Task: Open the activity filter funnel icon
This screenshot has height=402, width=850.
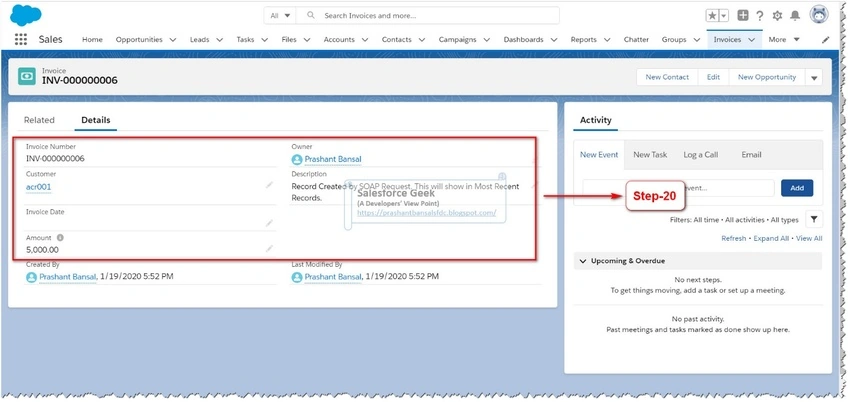Action: pos(814,219)
